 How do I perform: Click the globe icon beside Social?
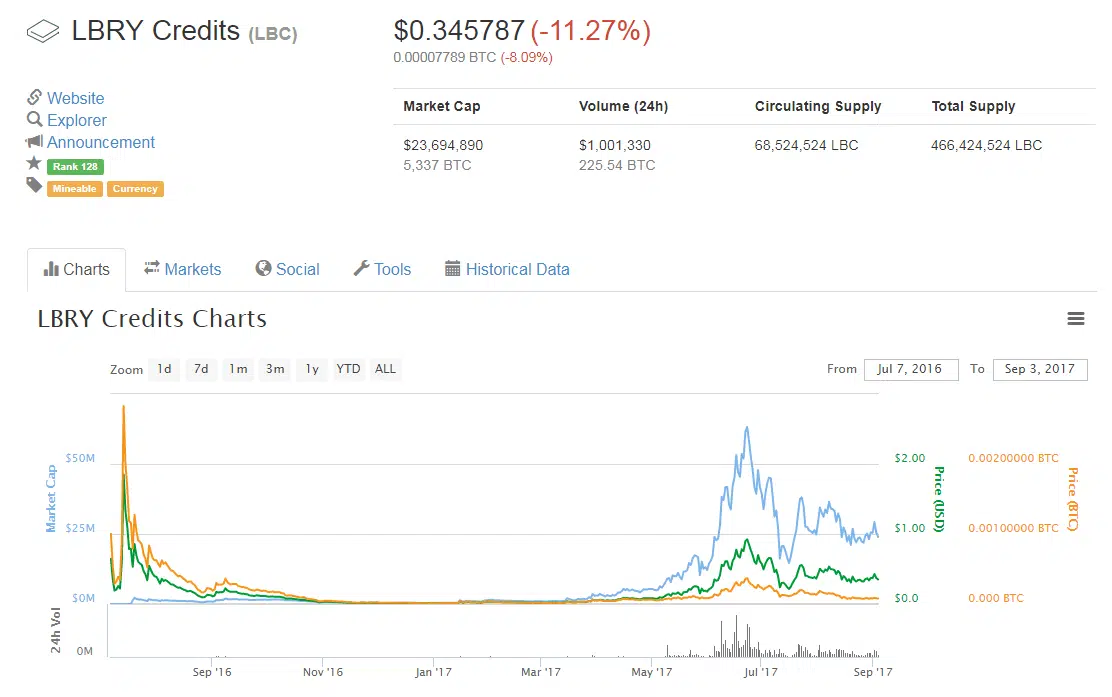[263, 268]
